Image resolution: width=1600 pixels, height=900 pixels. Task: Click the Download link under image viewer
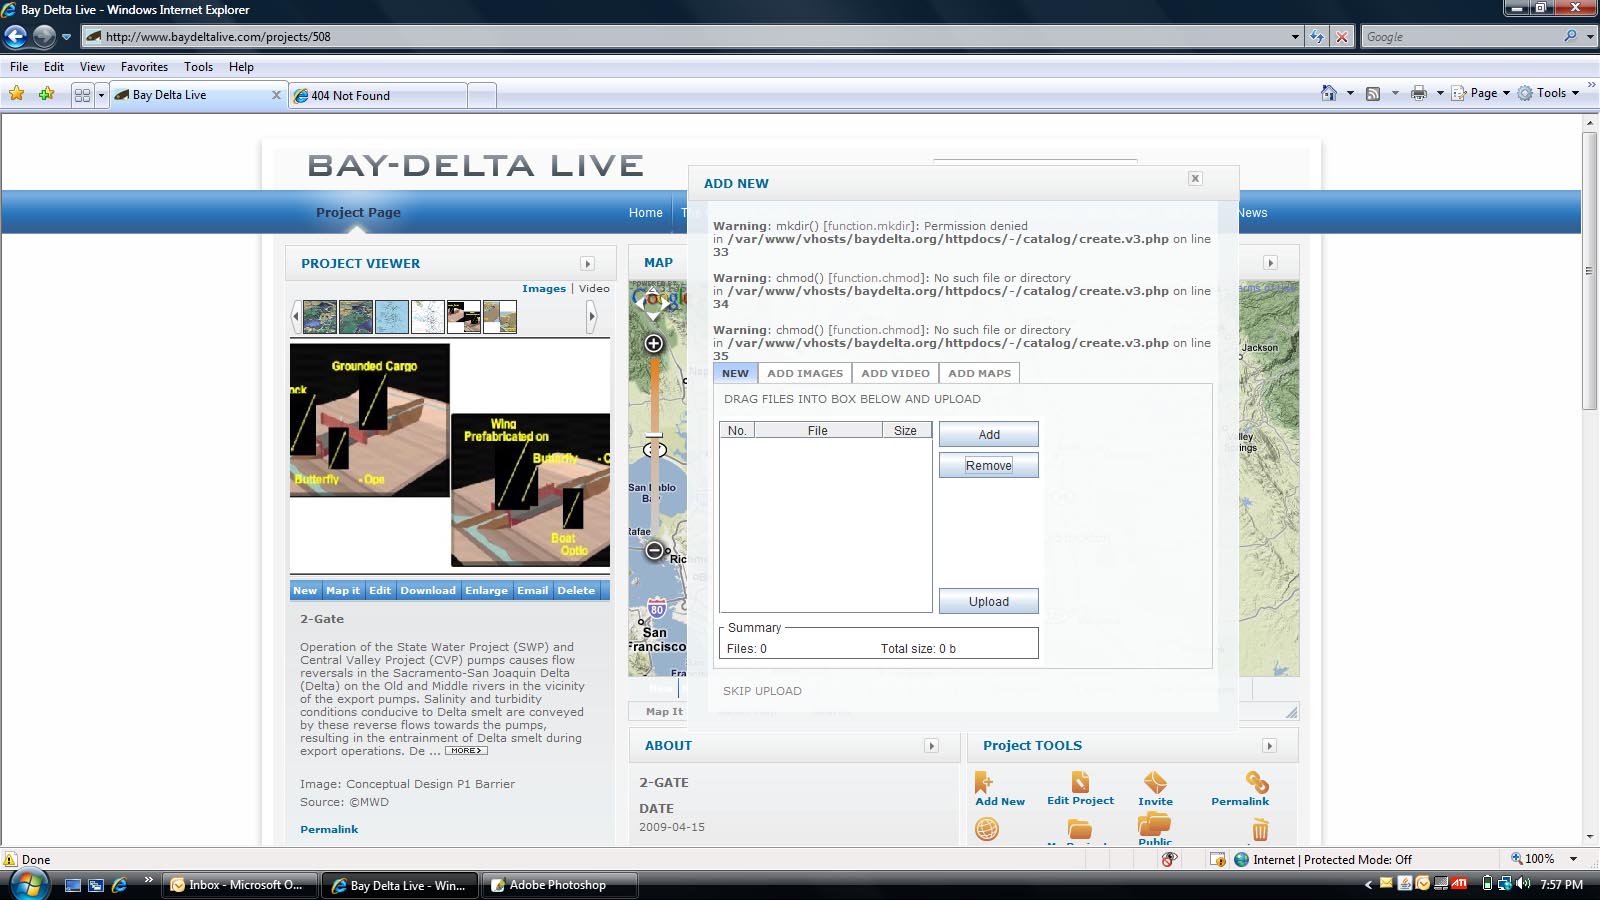click(x=428, y=591)
